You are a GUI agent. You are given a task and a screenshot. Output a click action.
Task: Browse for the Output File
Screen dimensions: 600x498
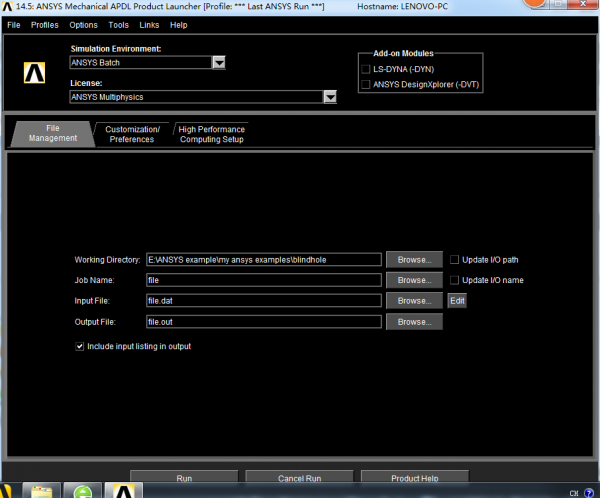pyautogui.click(x=414, y=322)
